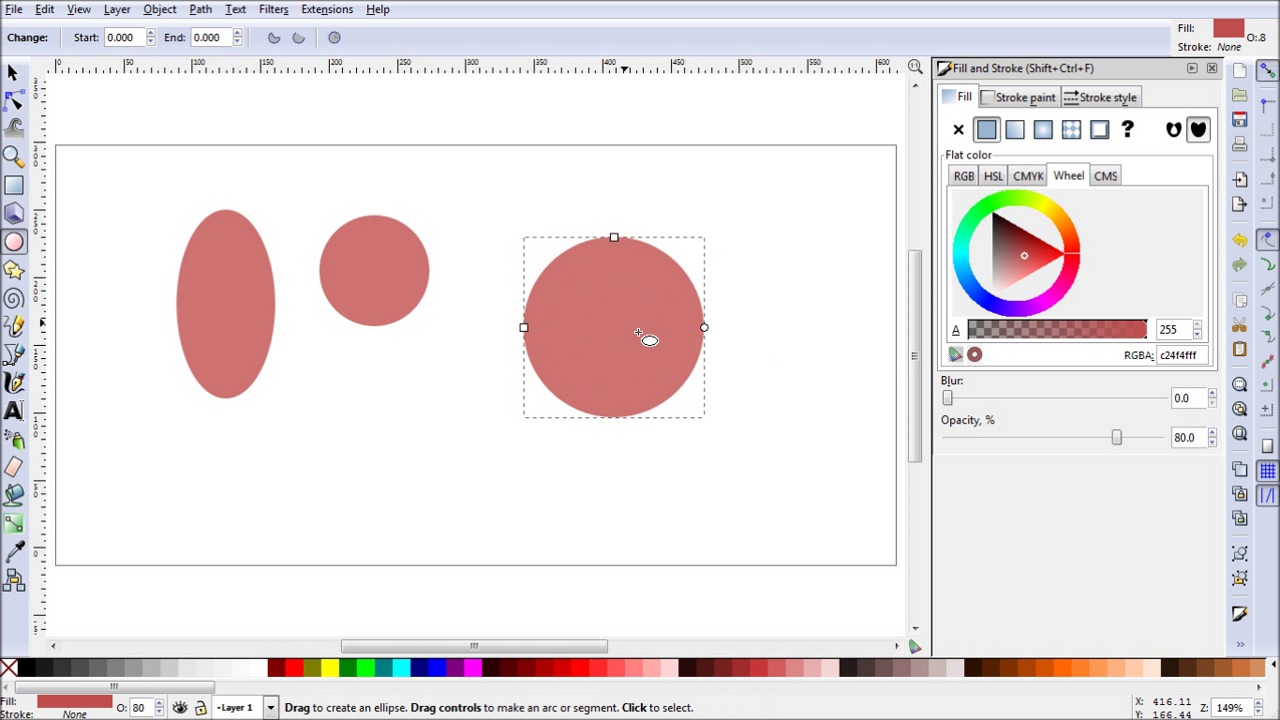Image resolution: width=1280 pixels, height=720 pixels.
Task: Toggle grid display snap button
Action: point(1267,471)
